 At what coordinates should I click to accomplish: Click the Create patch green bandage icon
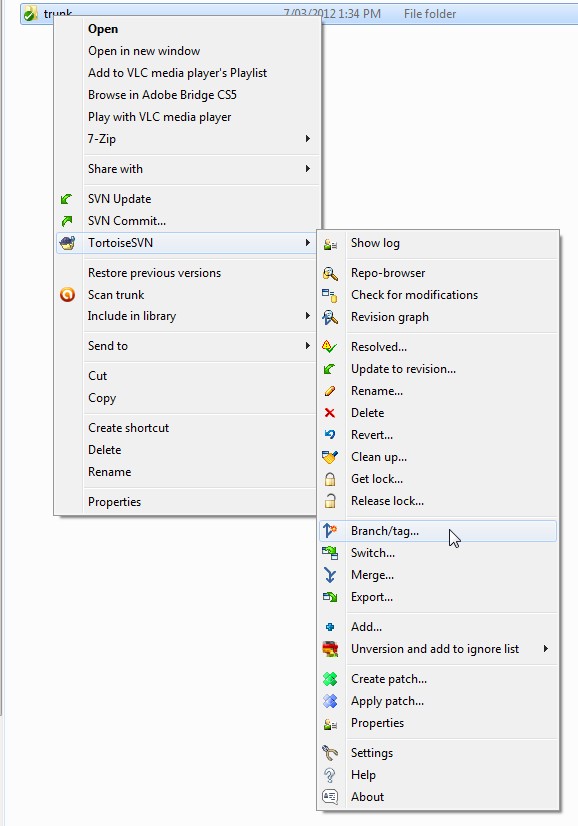click(330, 678)
